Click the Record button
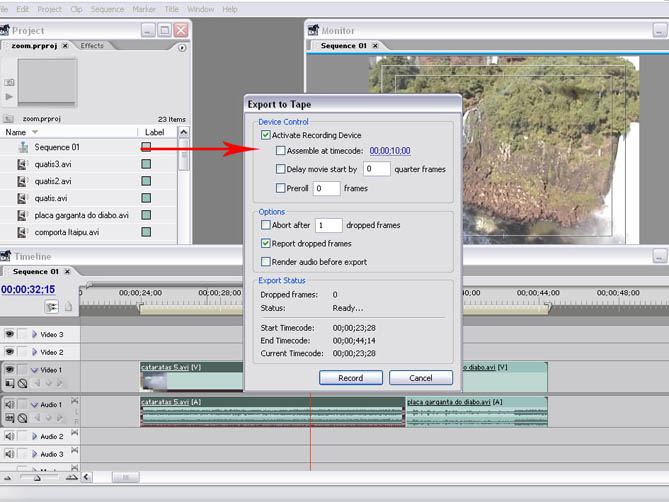The width and height of the screenshot is (669, 502). [351, 378]
